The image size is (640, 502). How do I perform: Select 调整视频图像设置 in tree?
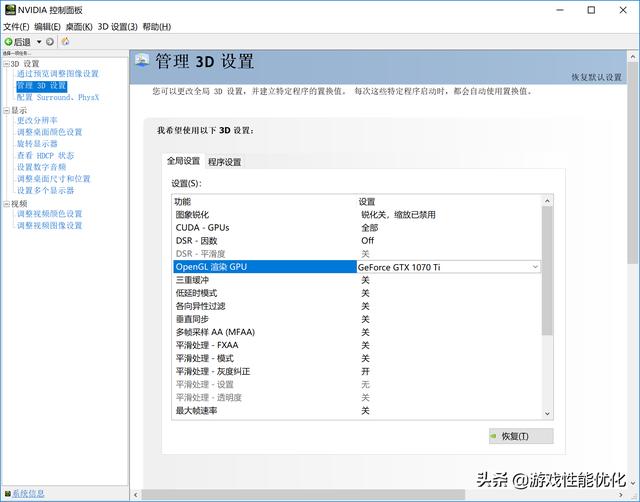(x=49, y=226)
